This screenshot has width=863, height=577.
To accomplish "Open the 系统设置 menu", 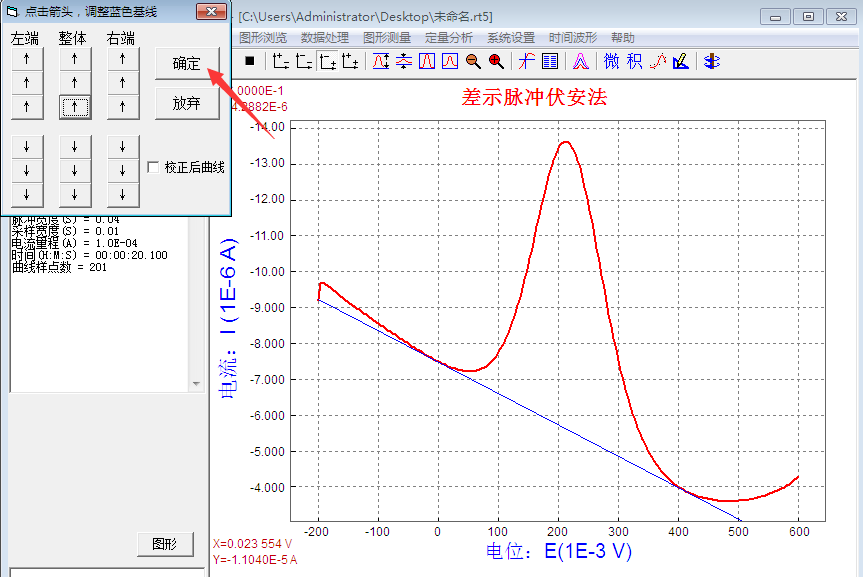I will coord(510,37).
